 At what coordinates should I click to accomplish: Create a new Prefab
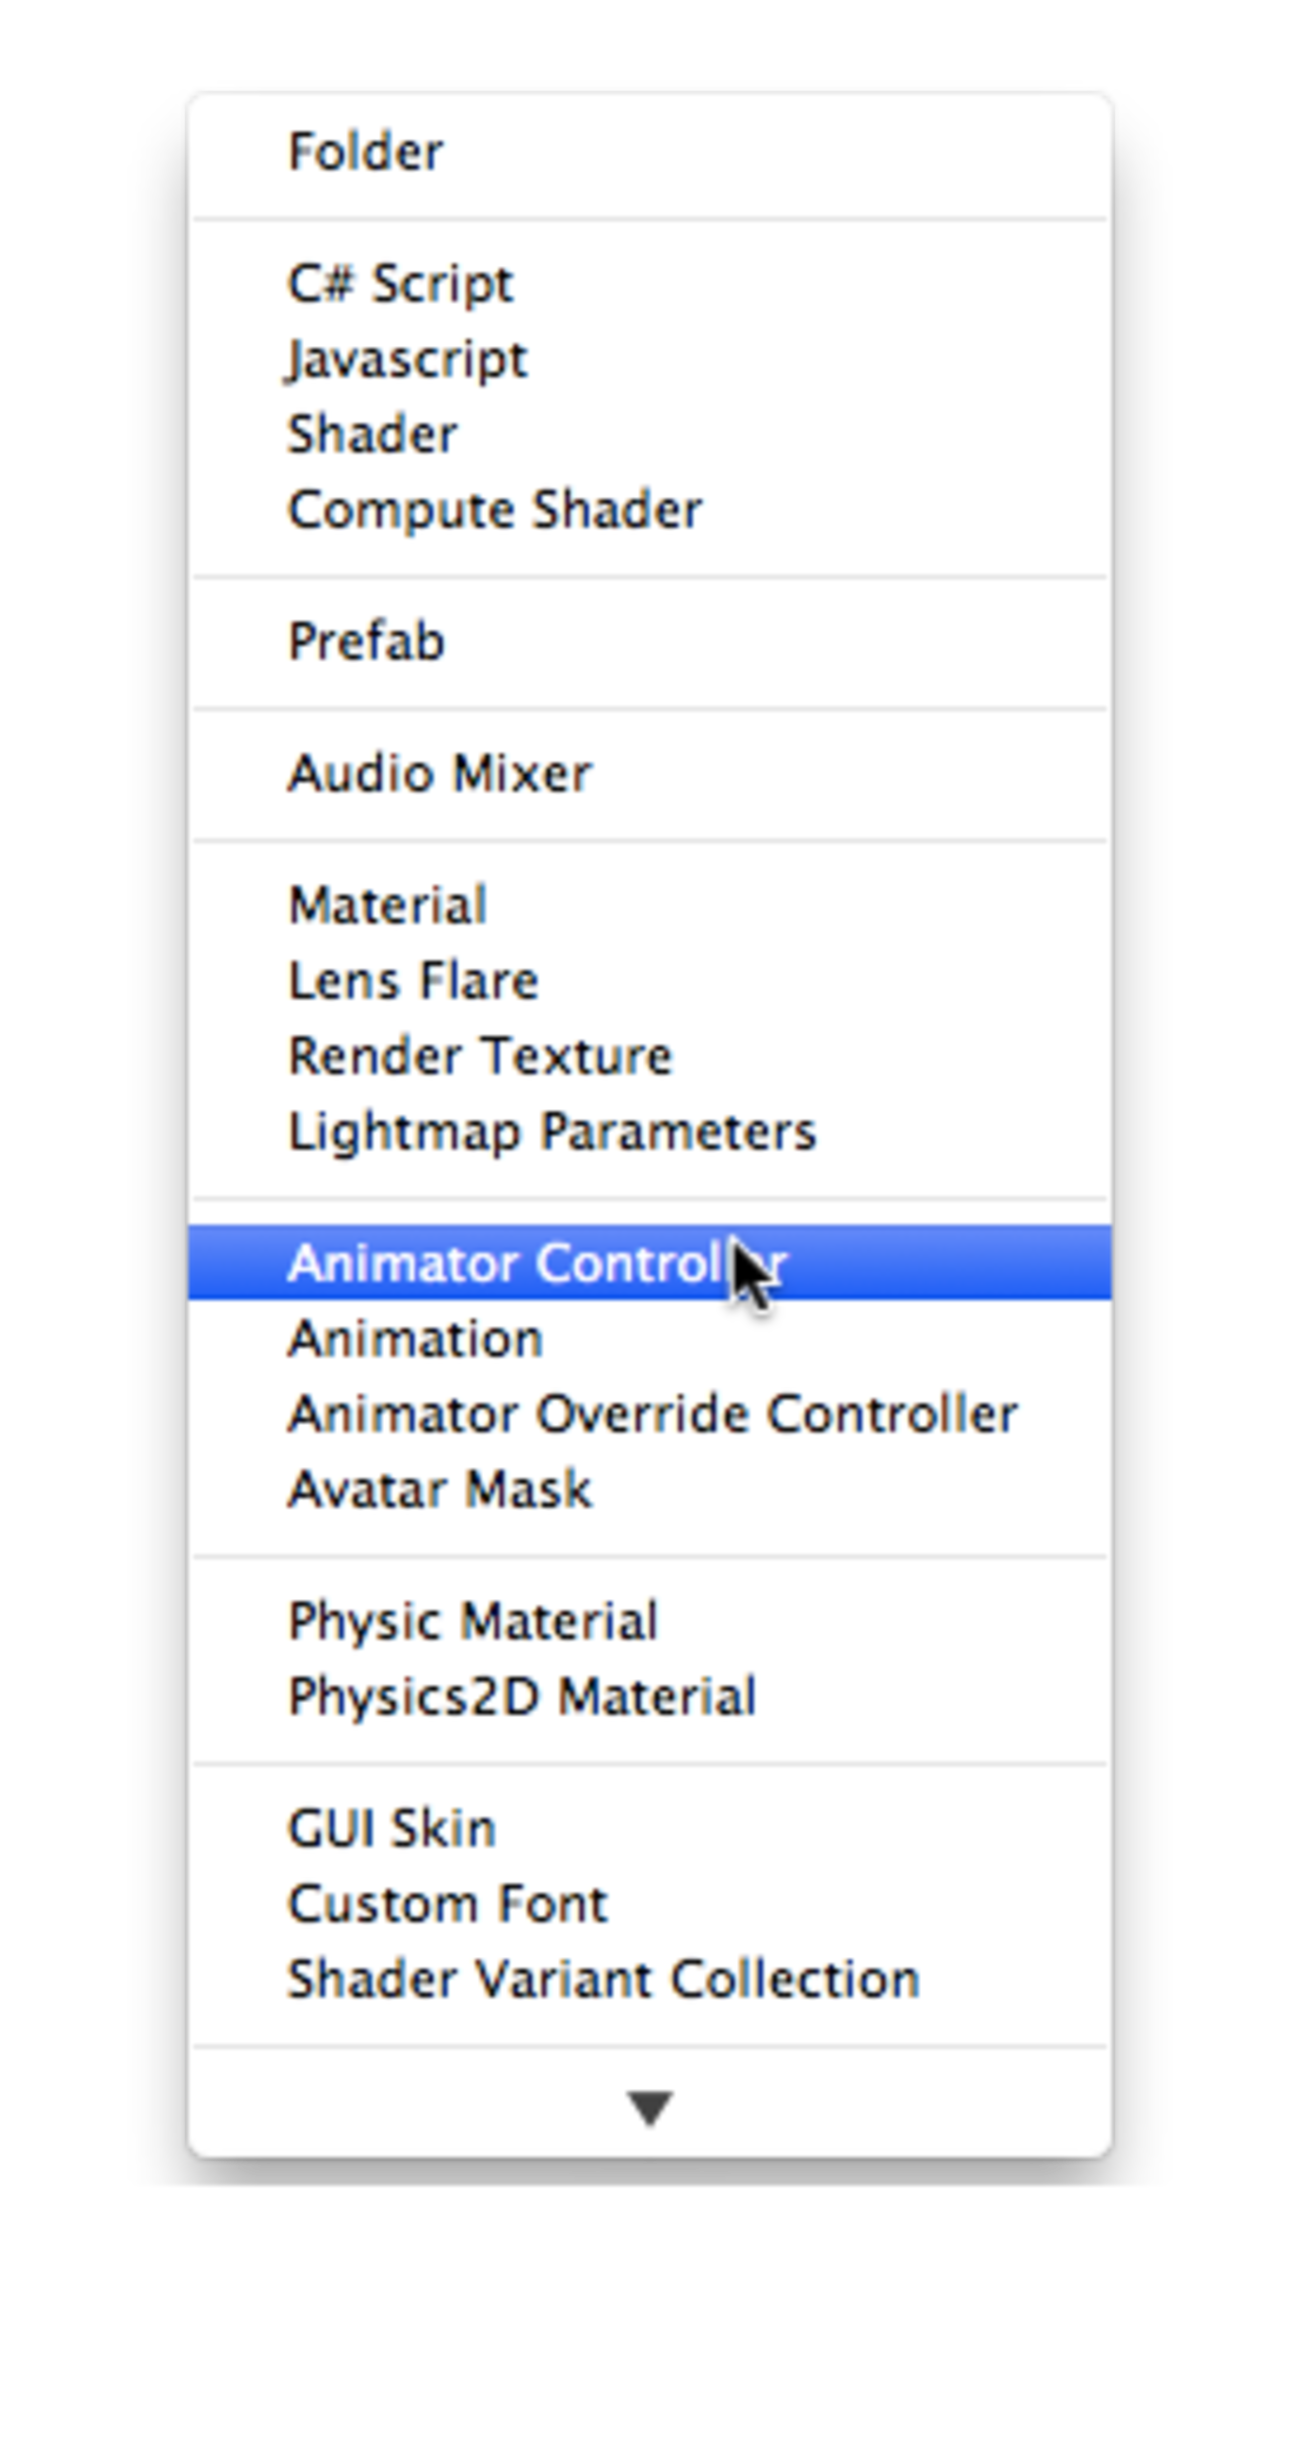click(366, 642)
